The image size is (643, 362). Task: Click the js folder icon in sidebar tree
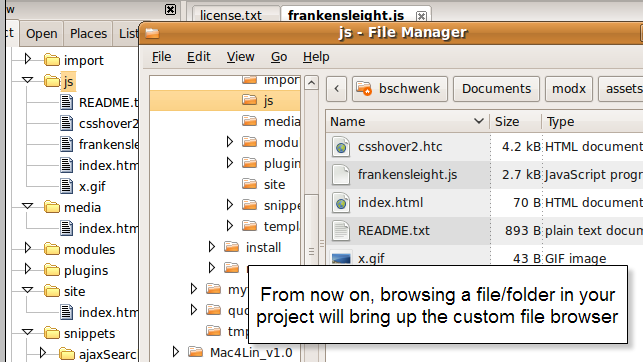[52, 81]
